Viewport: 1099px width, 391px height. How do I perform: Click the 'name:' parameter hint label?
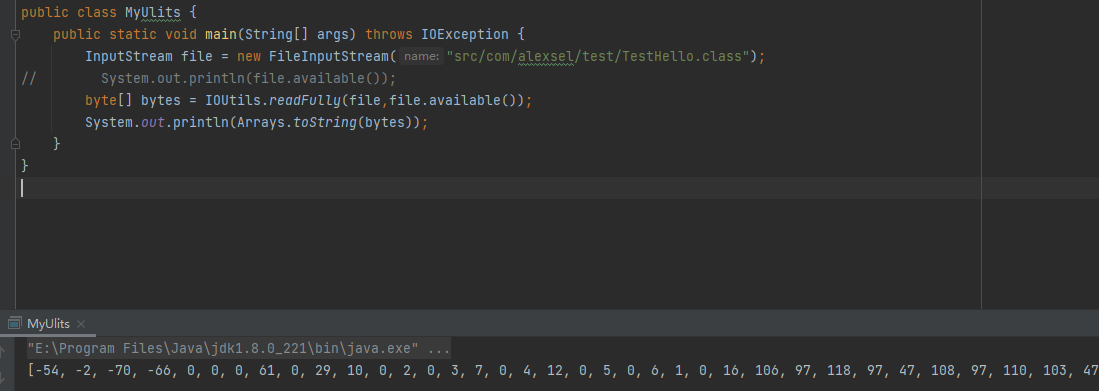pos(422,57)
